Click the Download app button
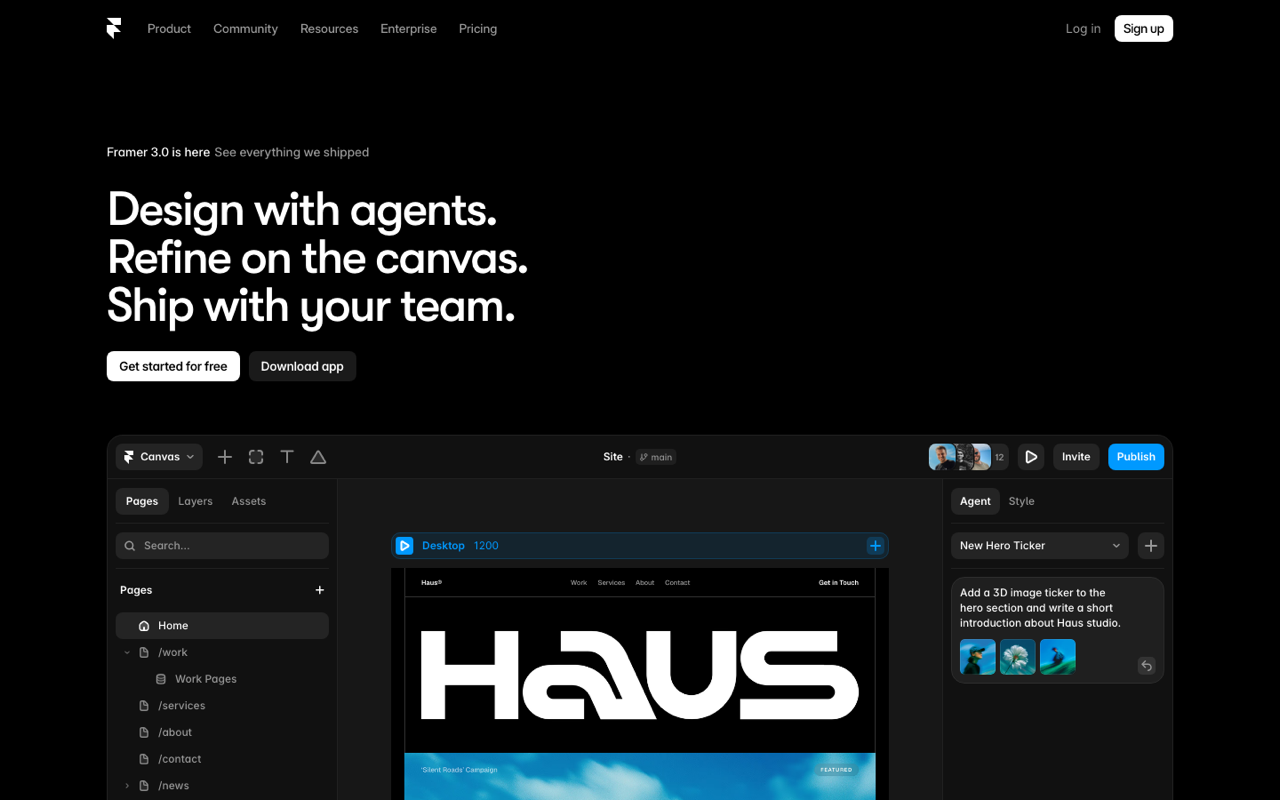Image resolution: width=1280 pixels, height=800 pixels. tap(302, 366)
